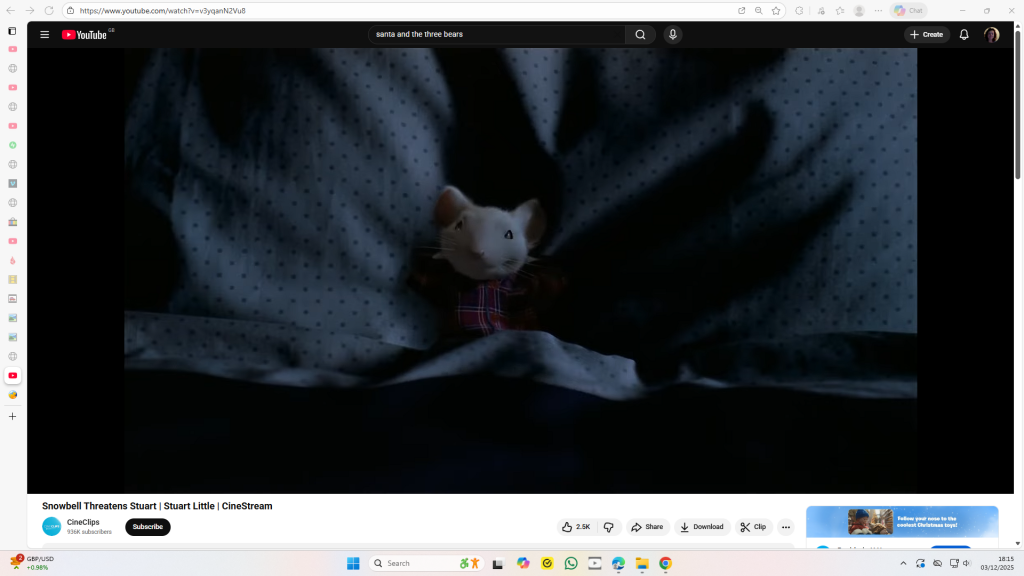Dislike the video with the thumbs down
The image size is (1024, 576).
tap(608, 527)
